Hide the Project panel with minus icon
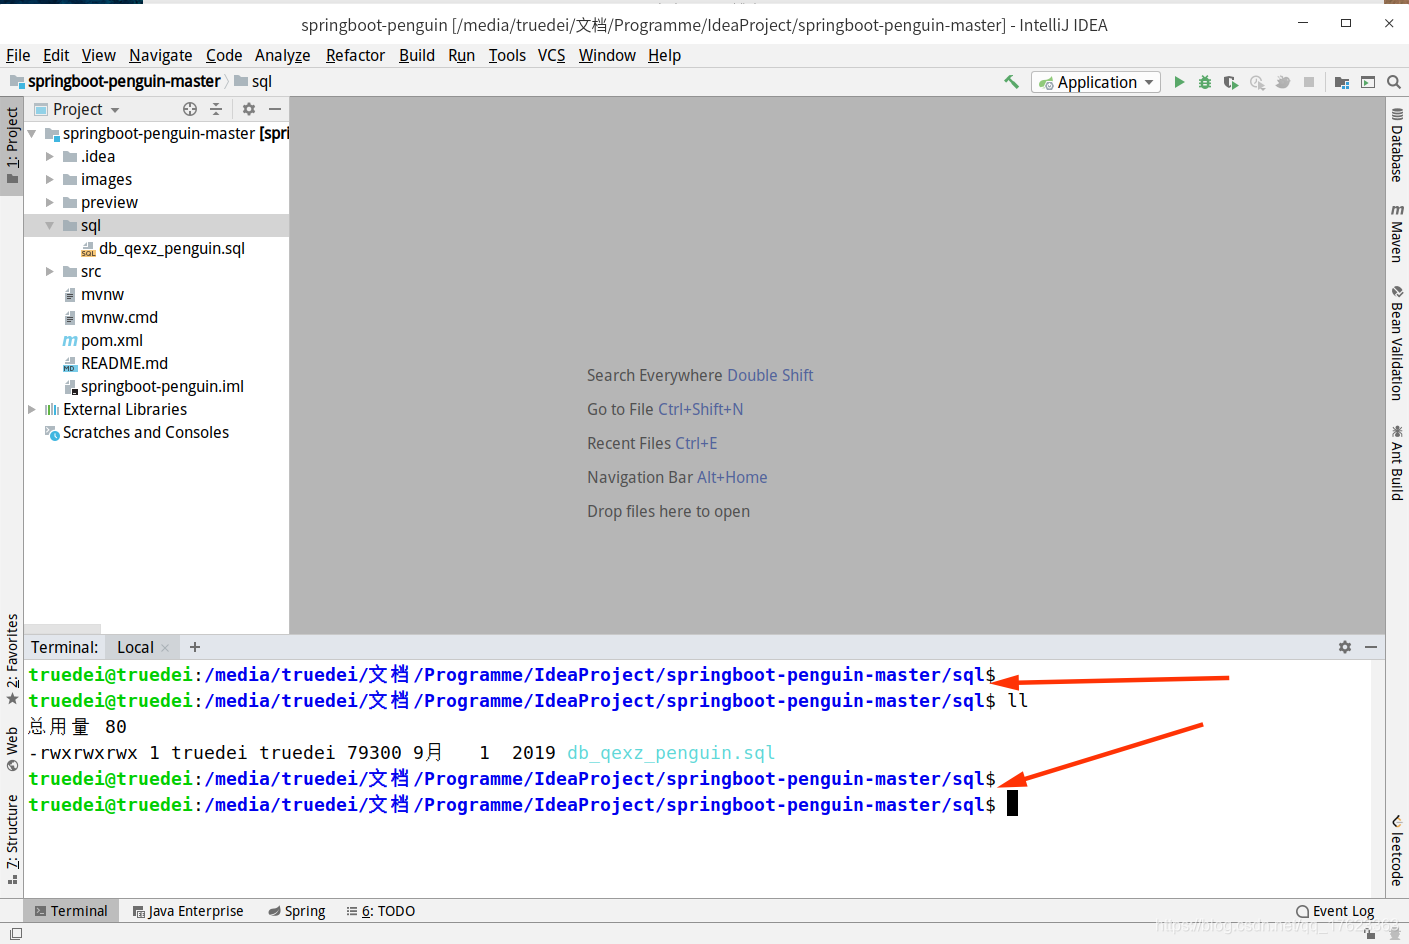This screenshot has height=944, width=1409. 275,109
